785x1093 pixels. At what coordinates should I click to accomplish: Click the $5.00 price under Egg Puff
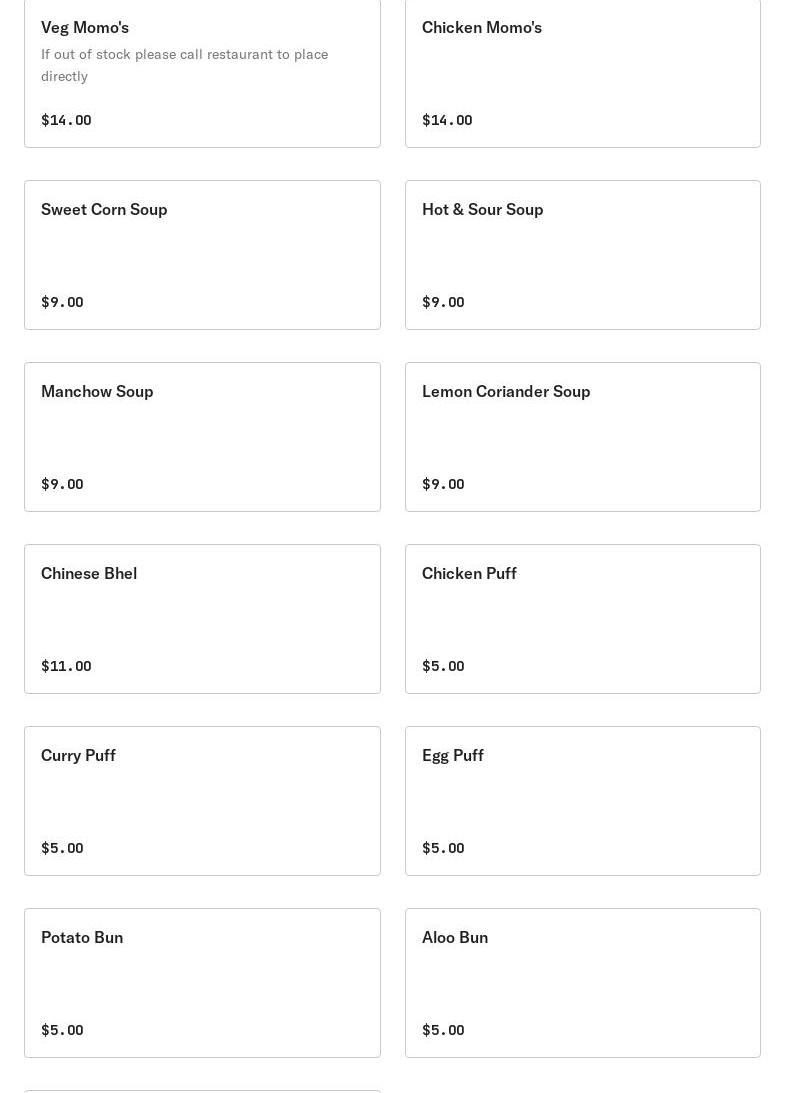point(443,848)
